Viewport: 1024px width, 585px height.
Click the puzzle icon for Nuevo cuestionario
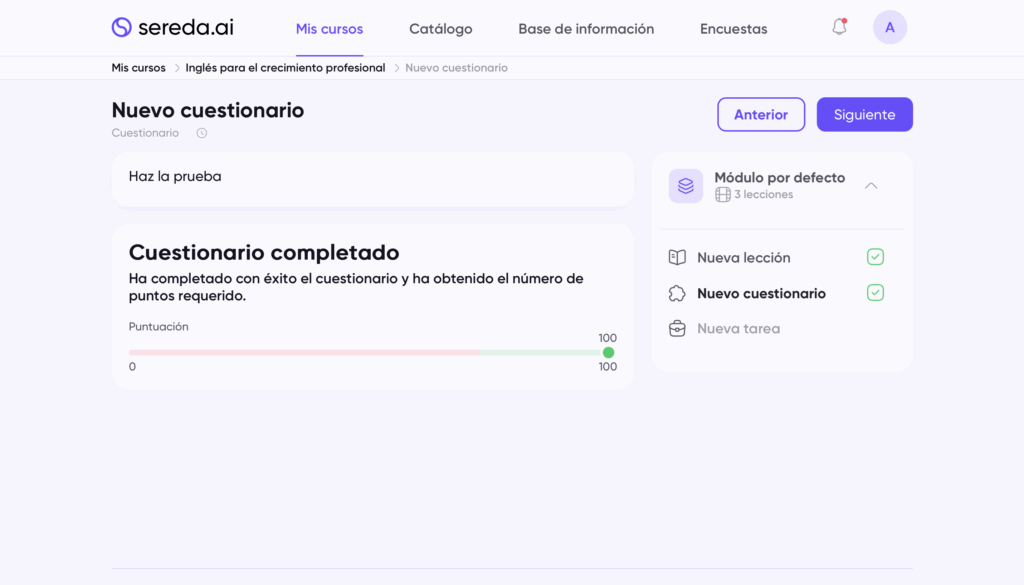(x=677, y=294)
